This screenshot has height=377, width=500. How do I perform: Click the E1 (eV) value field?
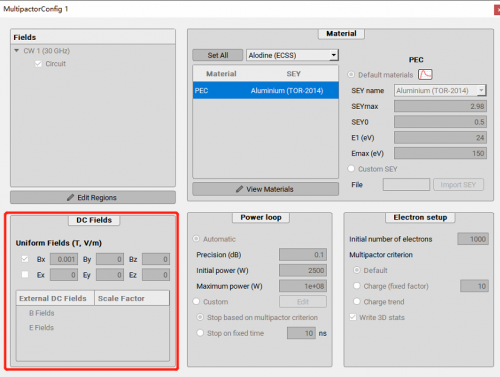tap(440, 138)
